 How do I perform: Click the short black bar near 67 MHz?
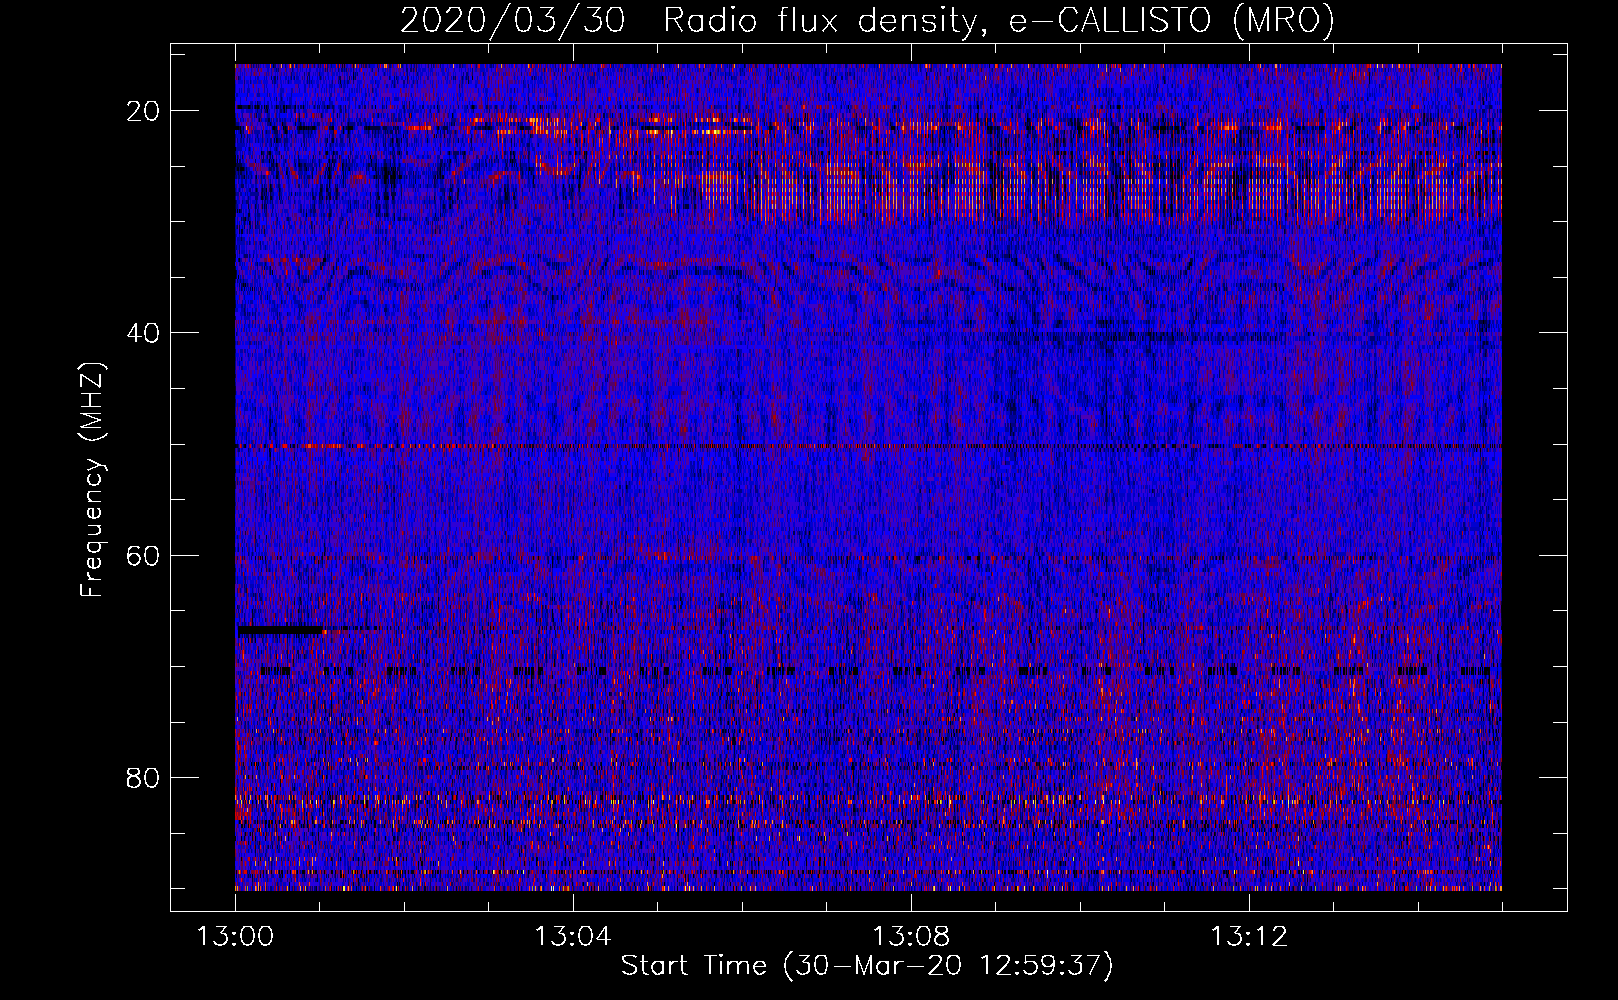point(281,630)
